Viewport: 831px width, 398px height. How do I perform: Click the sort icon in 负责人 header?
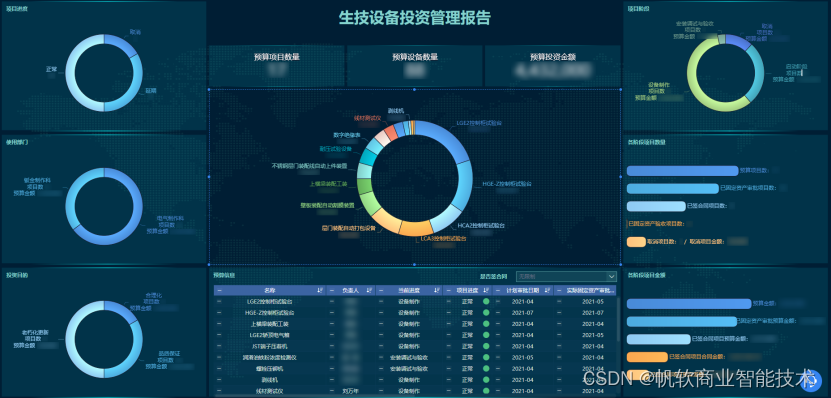click(369, 290)
